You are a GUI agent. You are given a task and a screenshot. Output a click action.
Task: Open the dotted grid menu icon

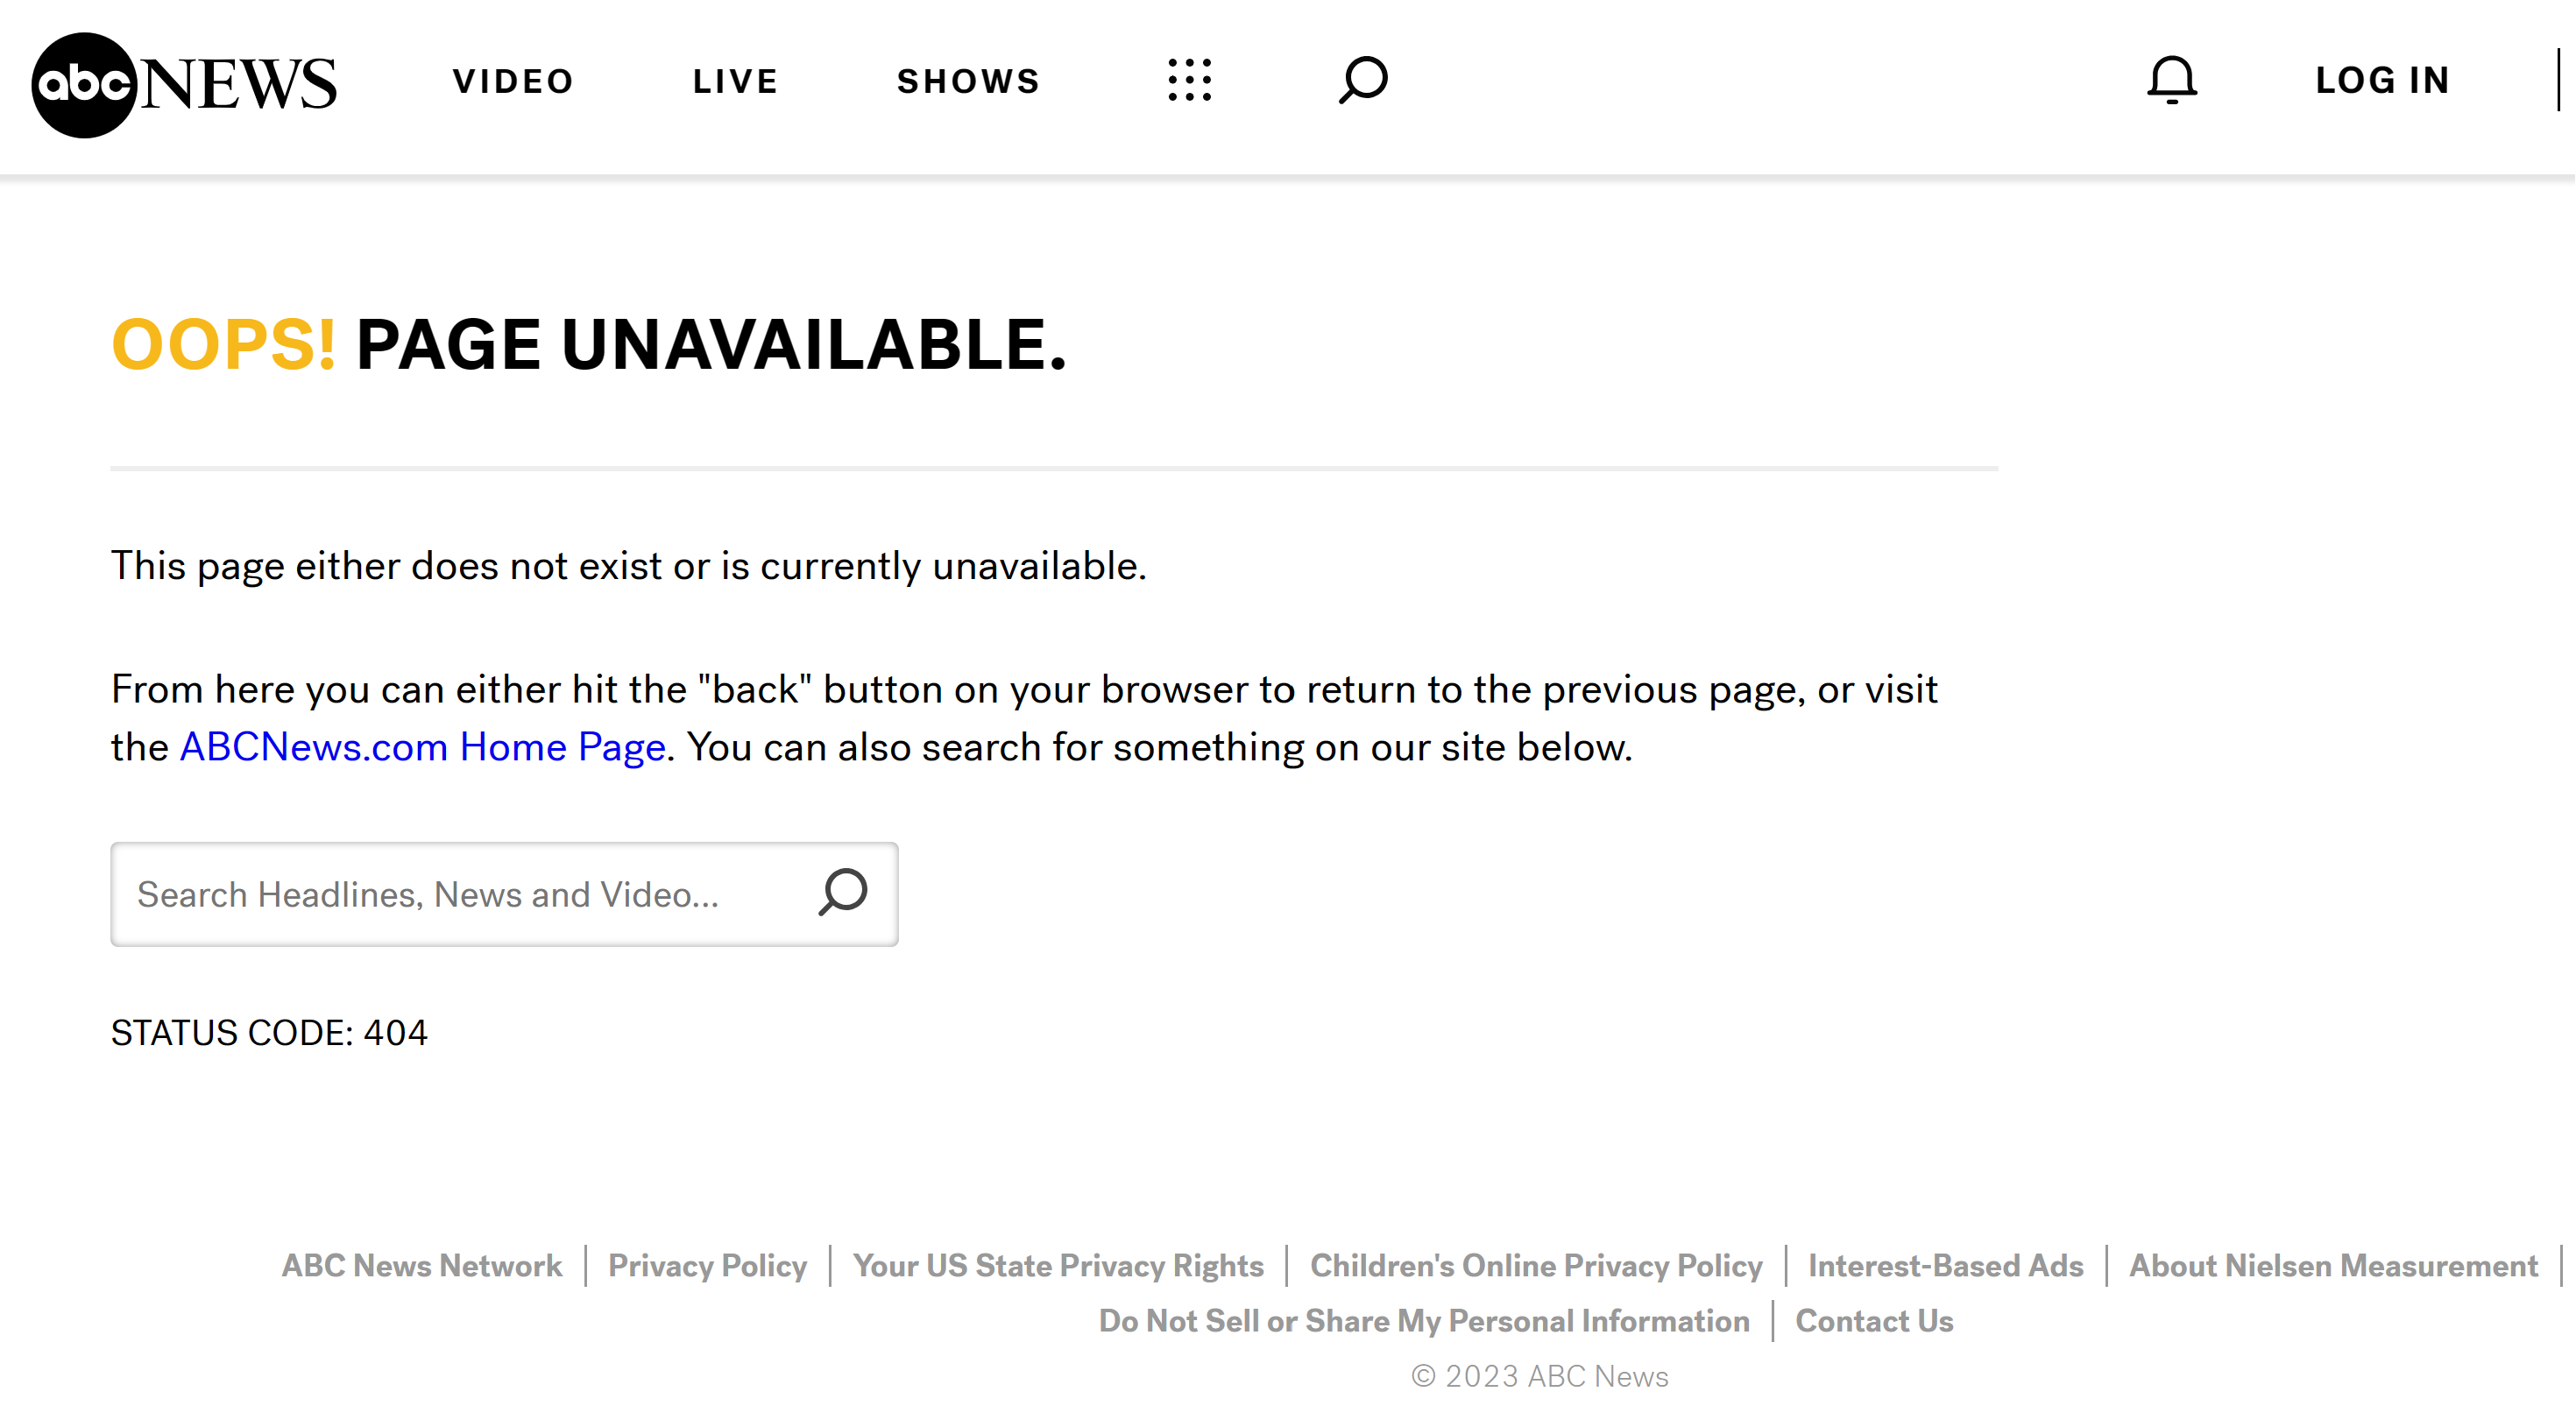1189,80
